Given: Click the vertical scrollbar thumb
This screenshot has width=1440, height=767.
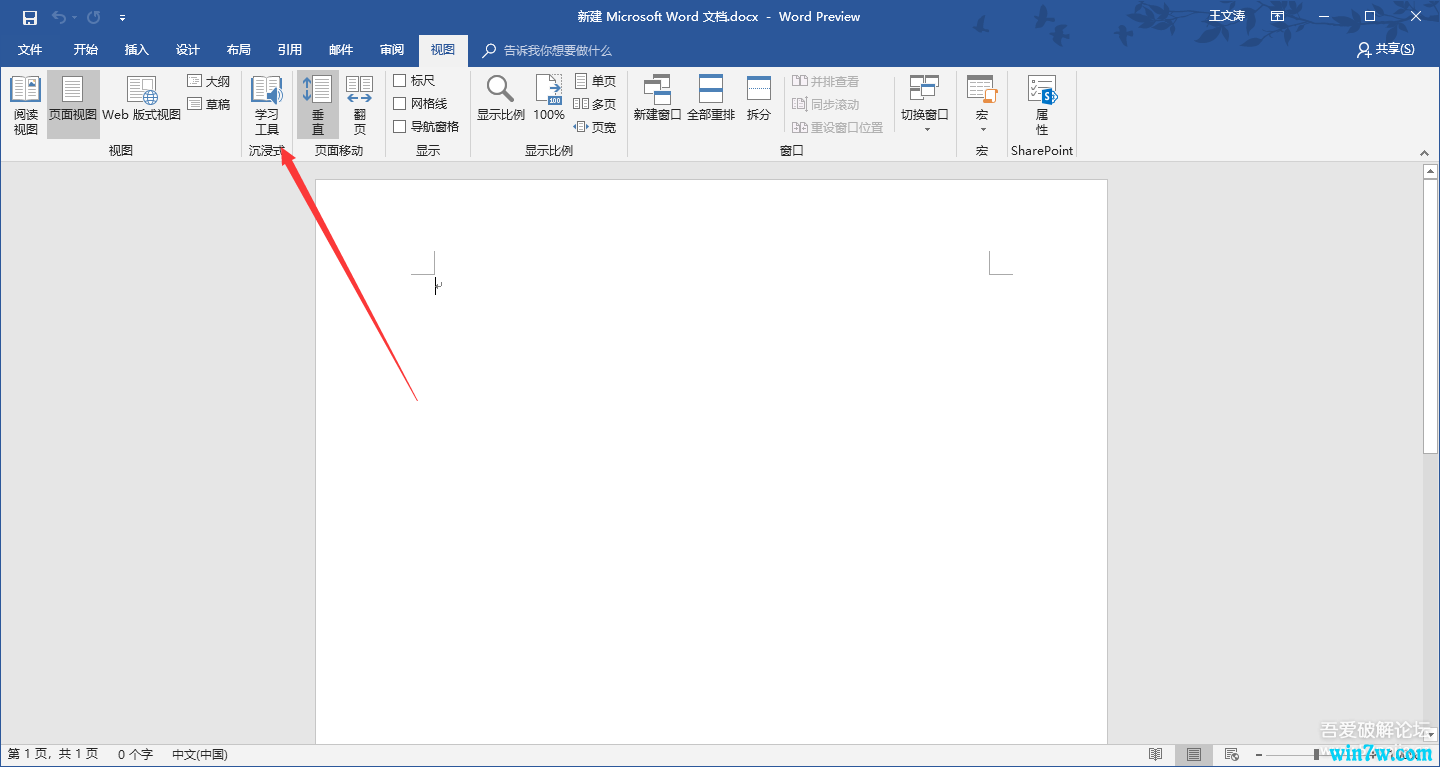Looking at the screenshot, I should click(x=1431, y=317).
